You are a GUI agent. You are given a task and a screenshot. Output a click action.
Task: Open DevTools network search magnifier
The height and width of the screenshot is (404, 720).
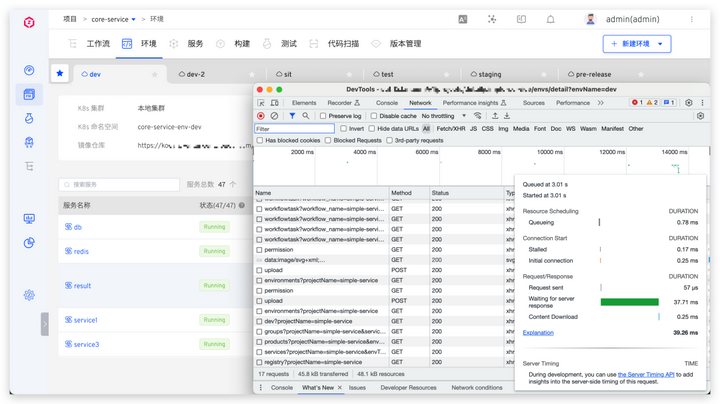[306, 116]
